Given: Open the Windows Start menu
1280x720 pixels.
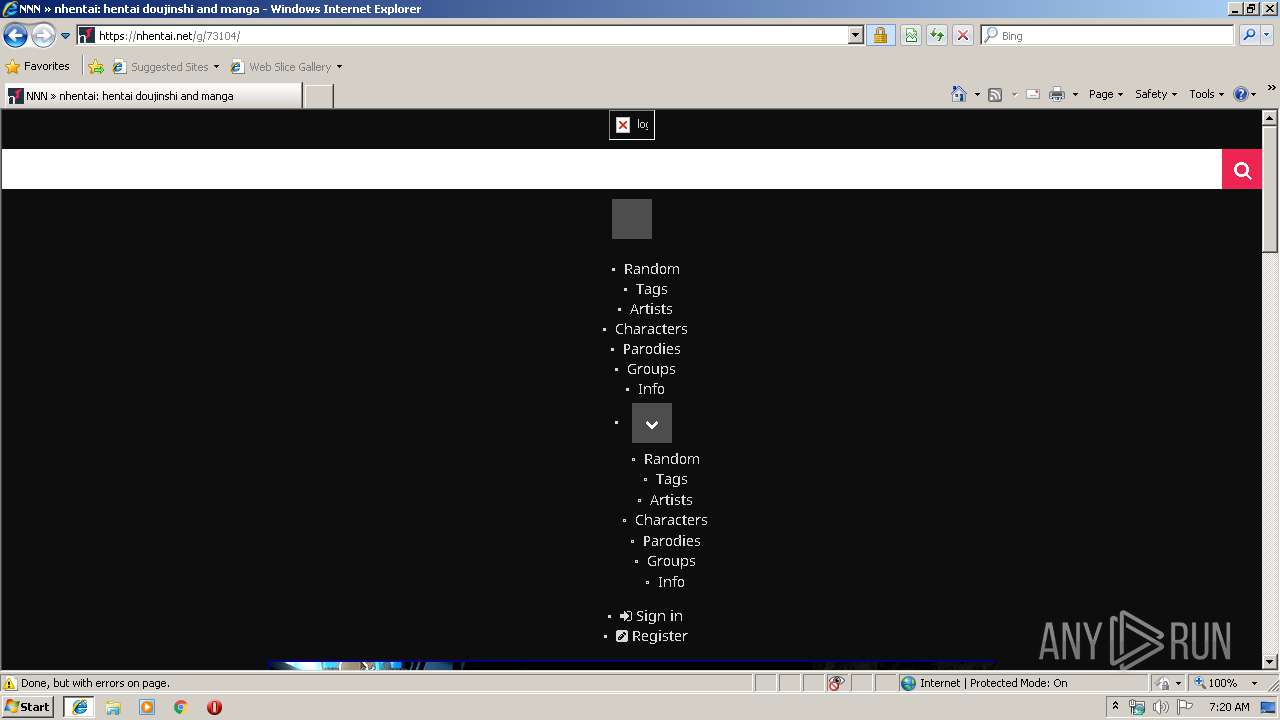Looking at the screenshot, I should [x=27, y=707].
